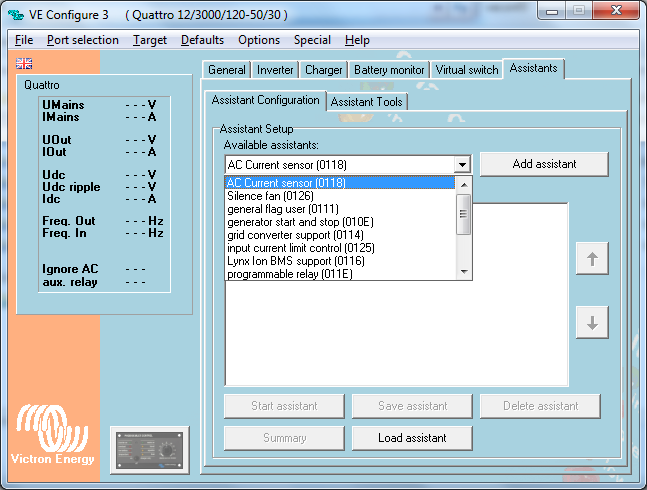Click the Udc ripple reading label
The image size is (647, 490).
(x=71, y=187)
